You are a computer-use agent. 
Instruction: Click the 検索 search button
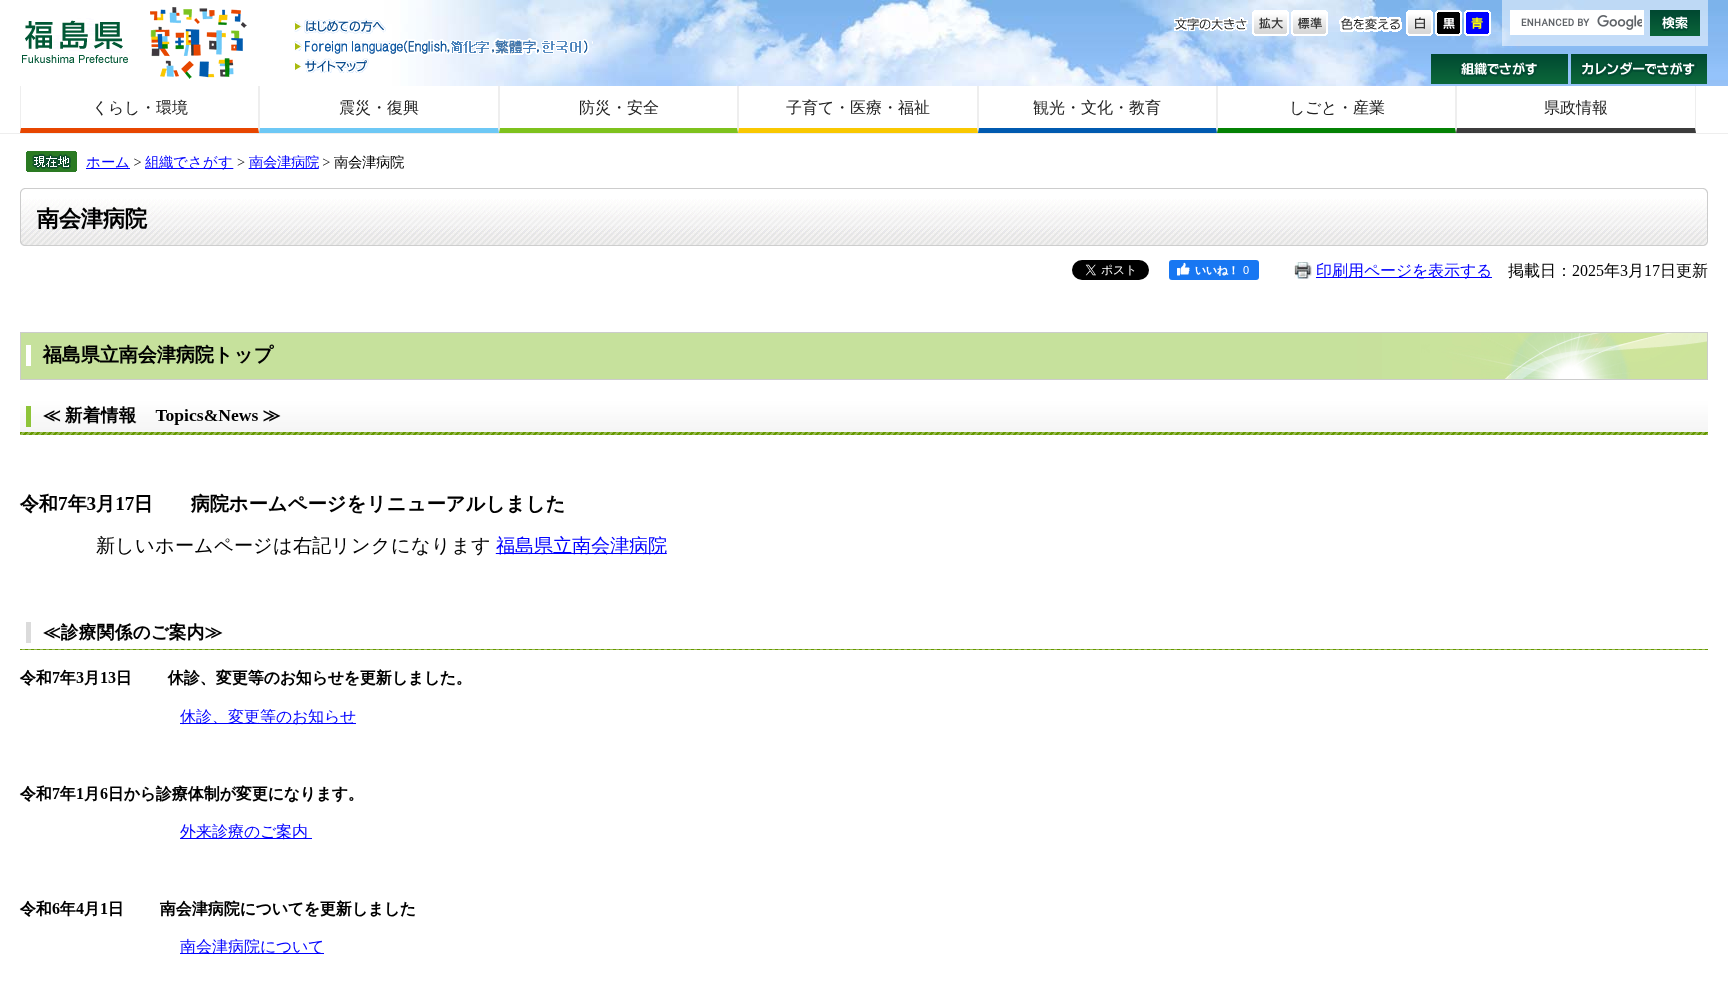(1674, 22)
